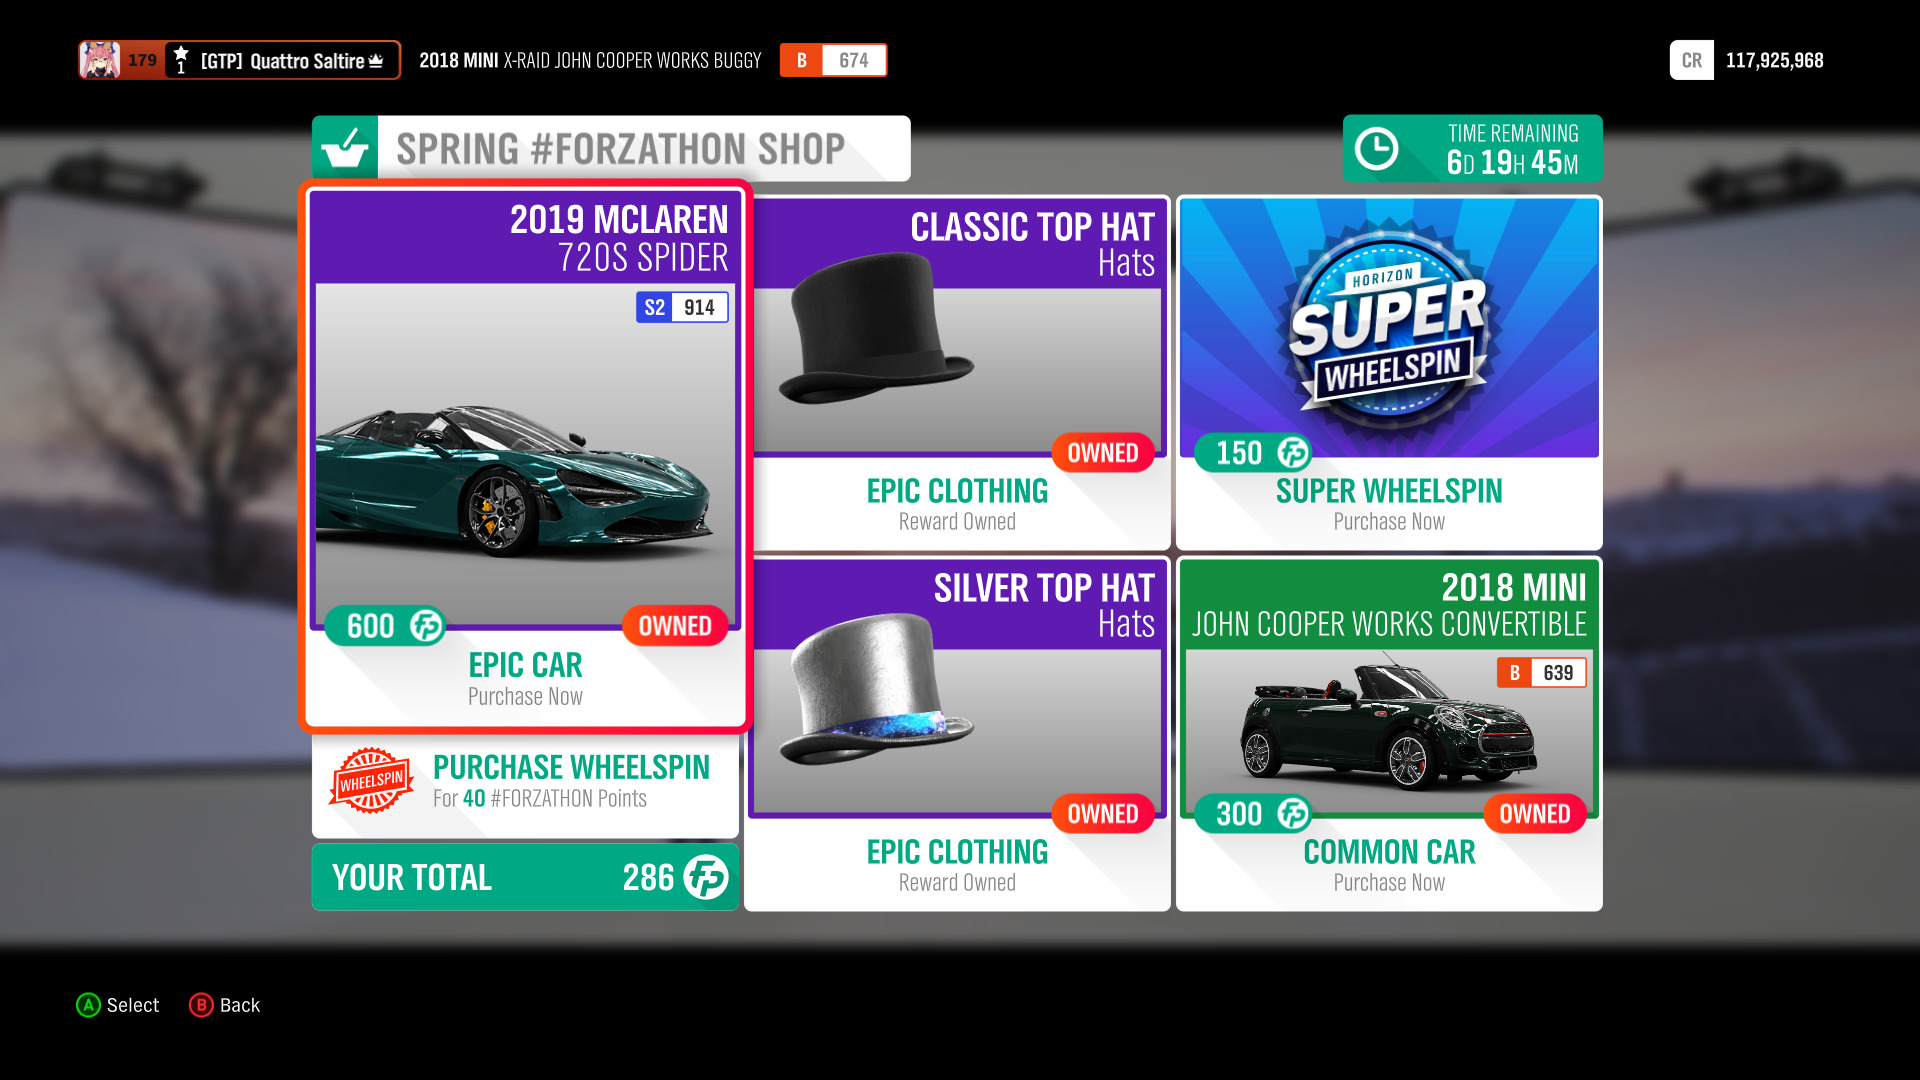Select the 2018 Mini John Cooper Works Convertible
This screenshot has width=1920, height=1080.
pos(1389,734)
